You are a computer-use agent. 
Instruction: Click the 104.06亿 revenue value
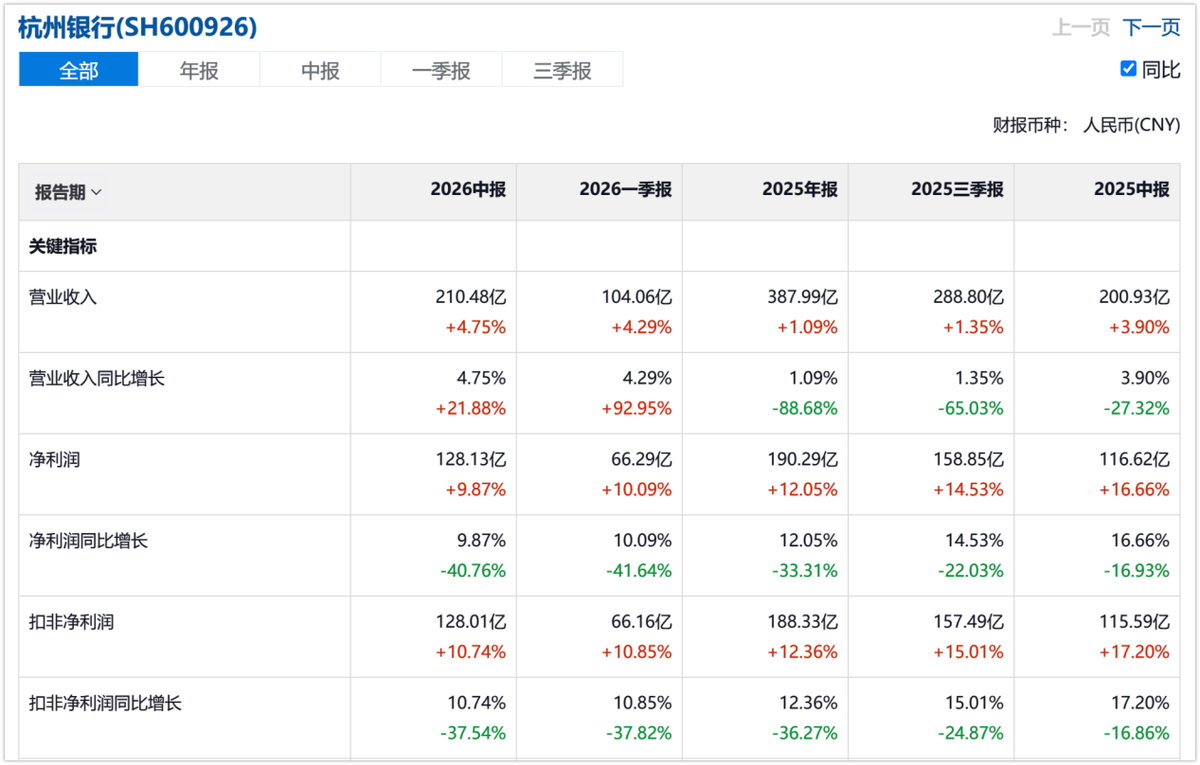click(x=637, y=297)
